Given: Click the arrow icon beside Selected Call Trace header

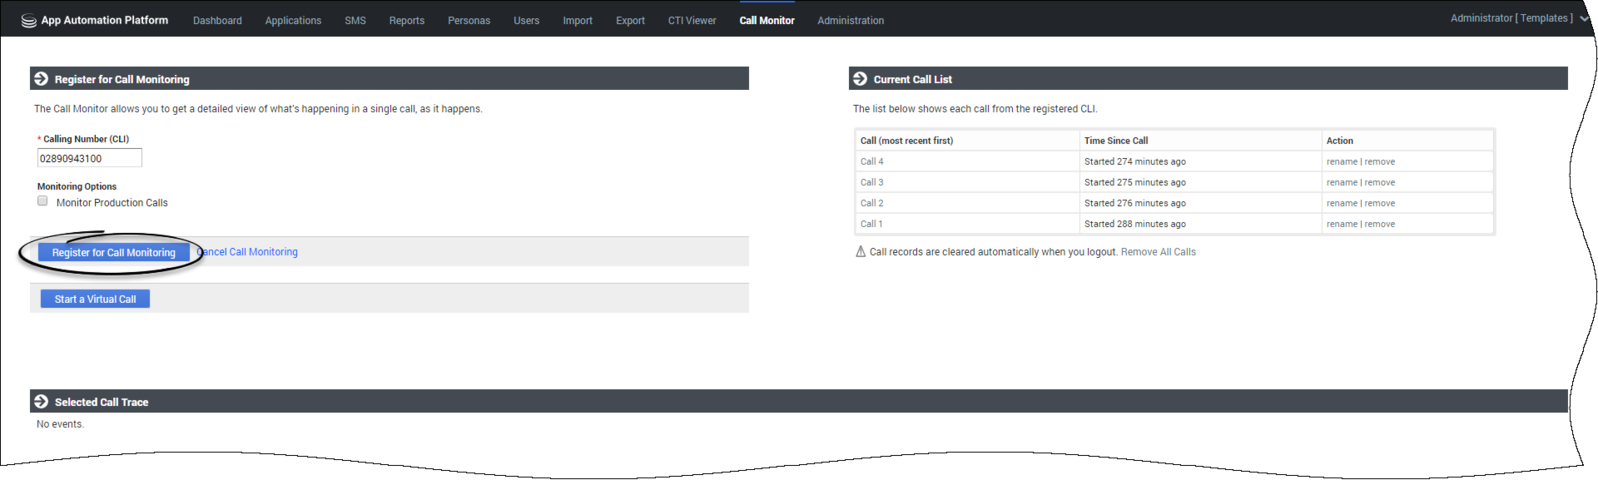Looking at the screenshot, I should 41,401.
